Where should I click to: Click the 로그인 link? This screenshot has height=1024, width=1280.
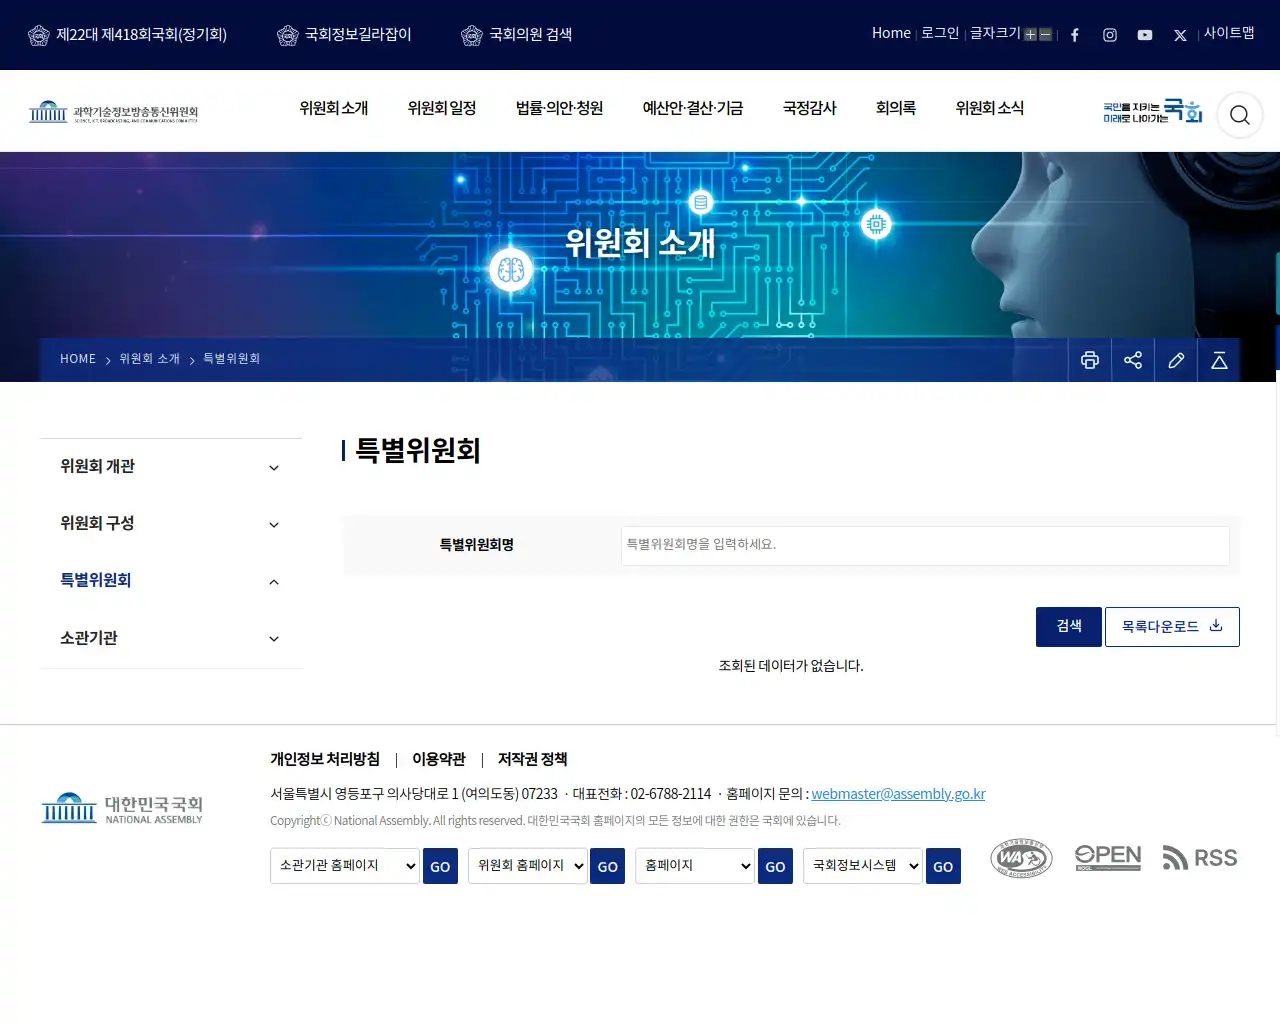click(940, 33)
